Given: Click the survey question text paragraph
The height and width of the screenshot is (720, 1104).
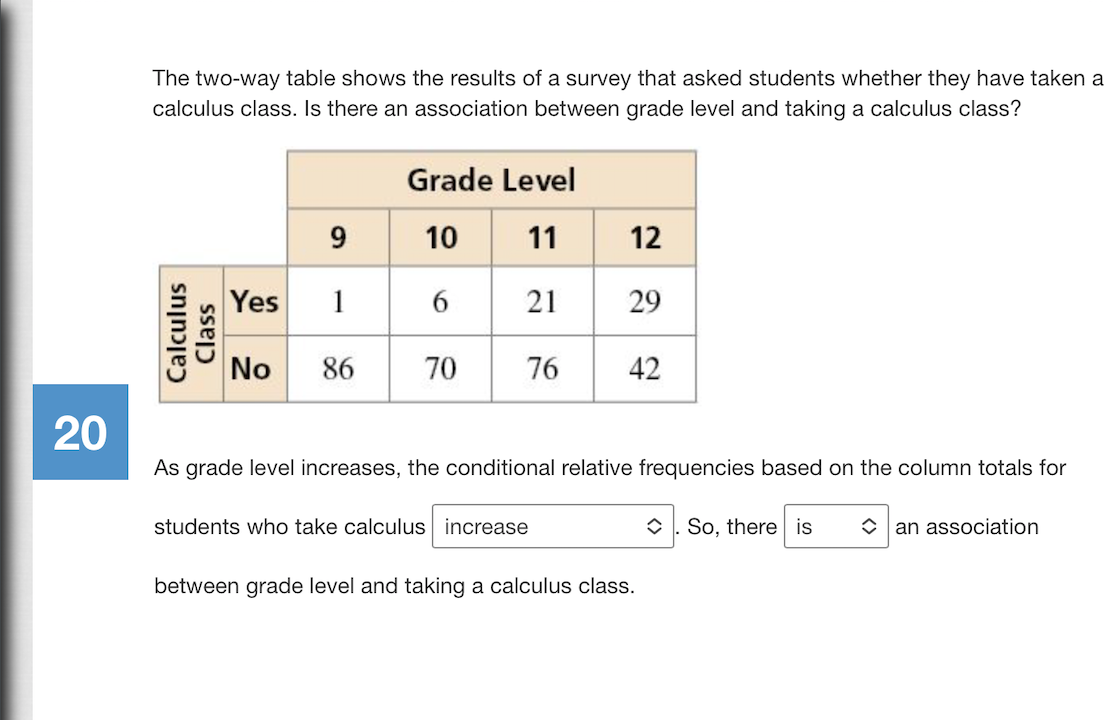Looking at the screenshot, I should (x=600, y=93).
